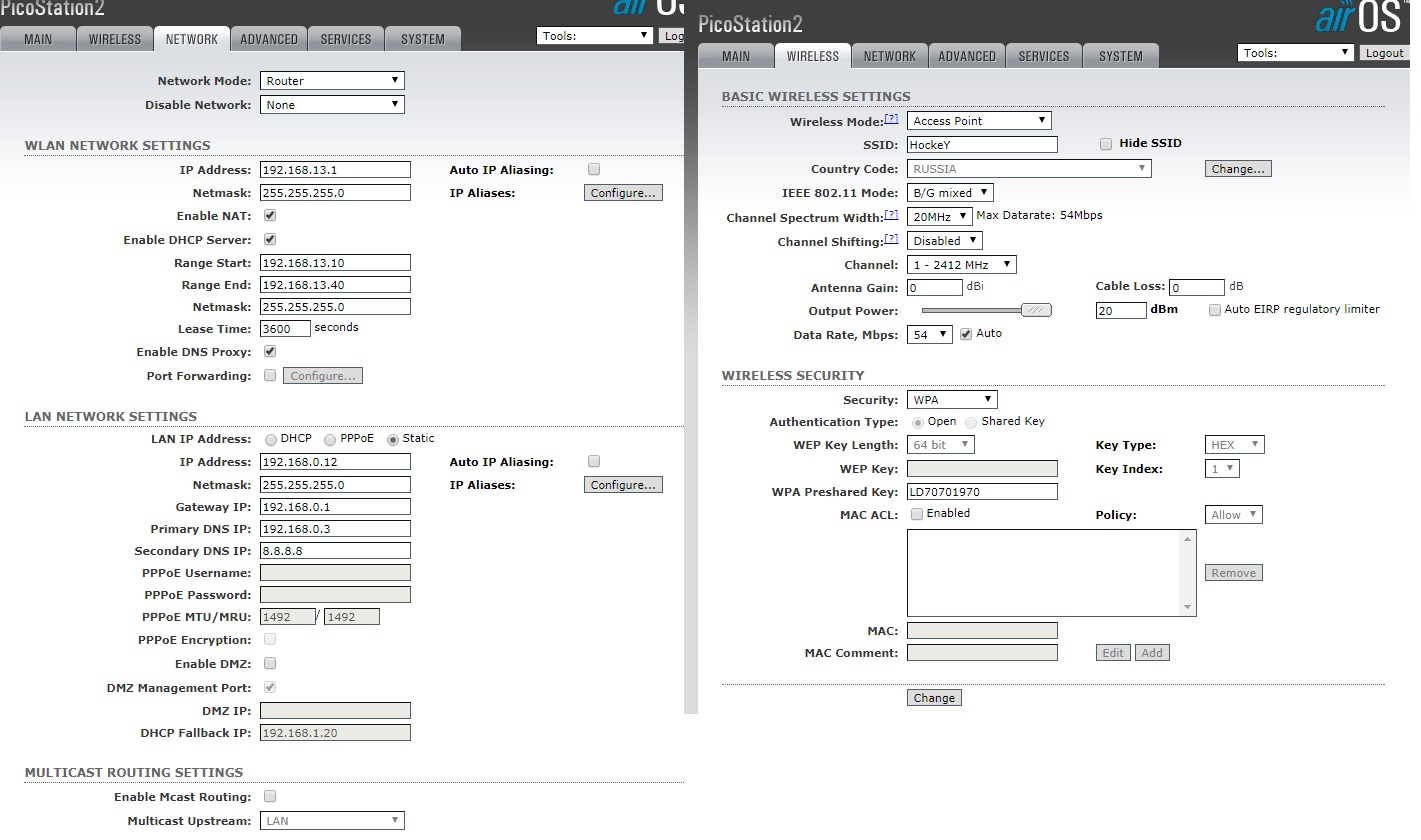Expand the Tools dropdown in the network window
Viewport: 1421px width, 840px height.
tap(595, 36)
